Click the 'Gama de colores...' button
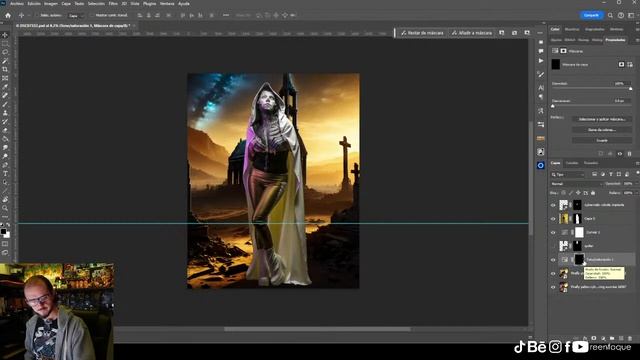This screenshot has width=640, height=360. [x=602, y=130]
